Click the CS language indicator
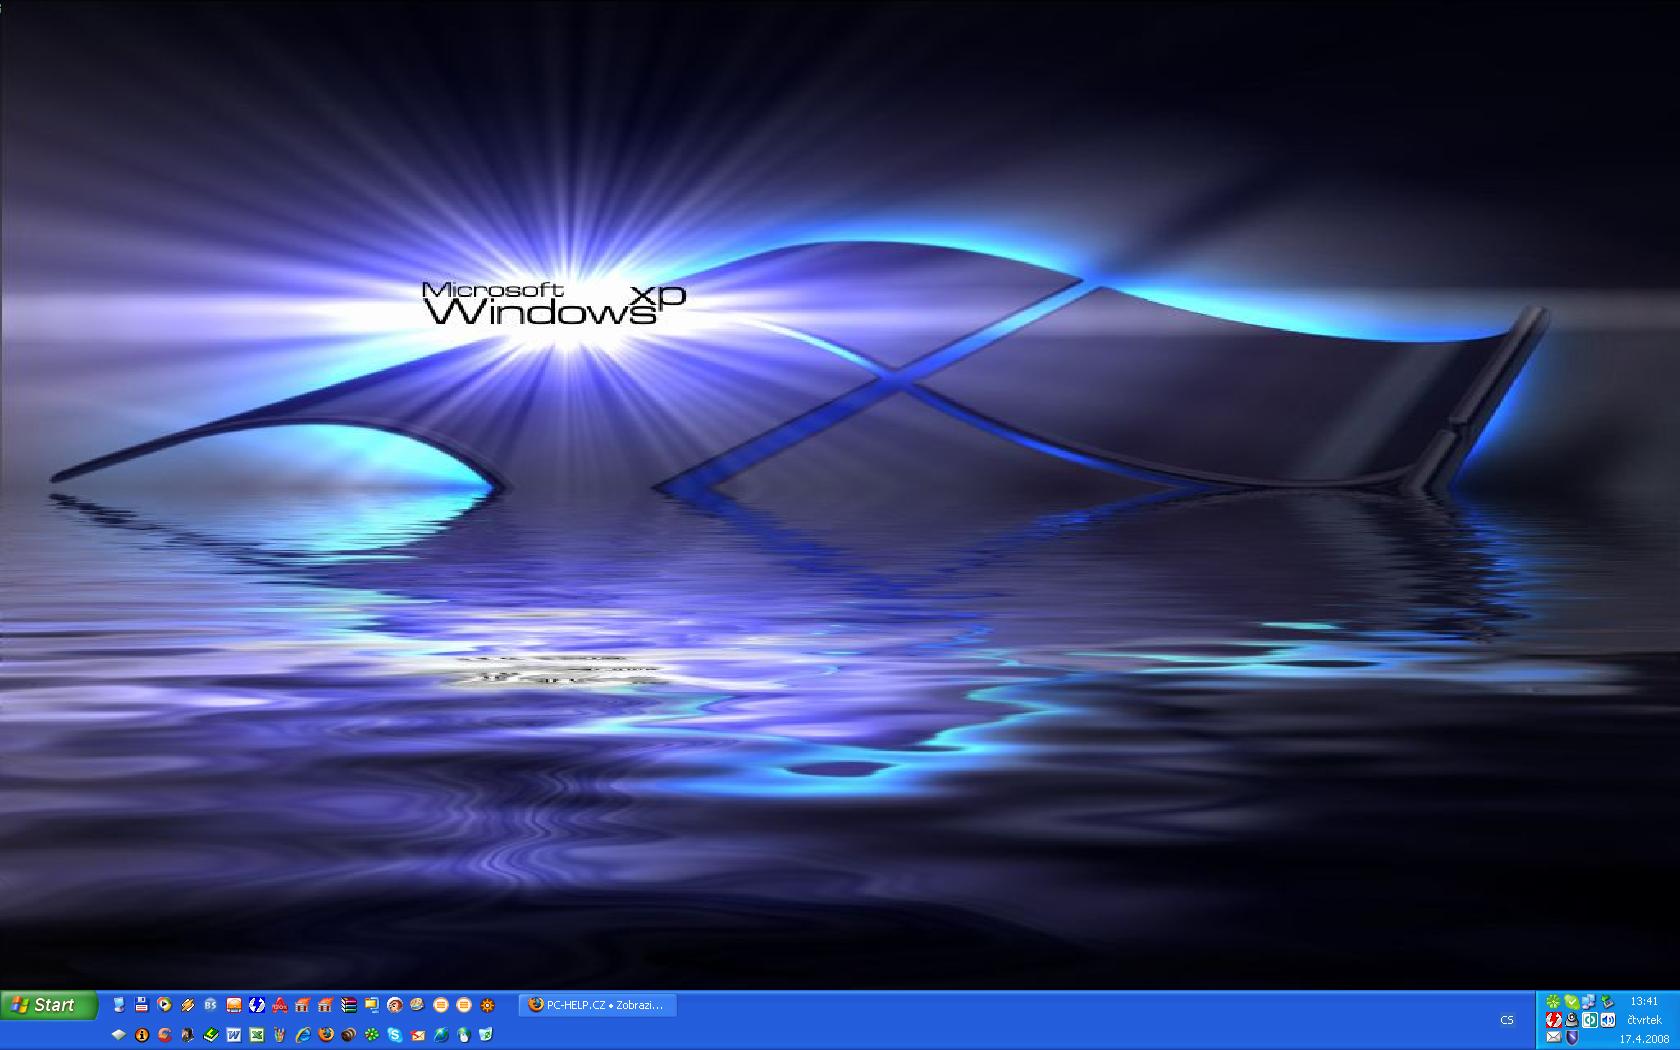Image resolution: width=1680 pixels, height=1050 pixels. tap(1507, 1020)
